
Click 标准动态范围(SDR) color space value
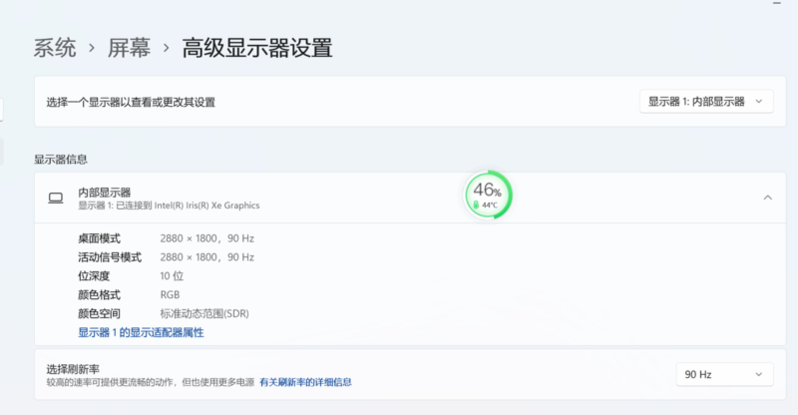[x=204, y=313]
